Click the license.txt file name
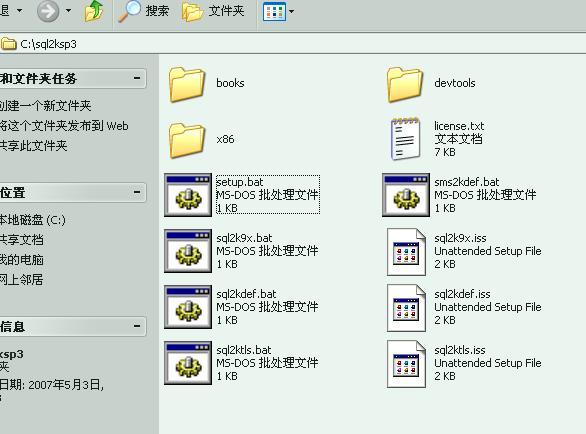 (x=459, y=126)
